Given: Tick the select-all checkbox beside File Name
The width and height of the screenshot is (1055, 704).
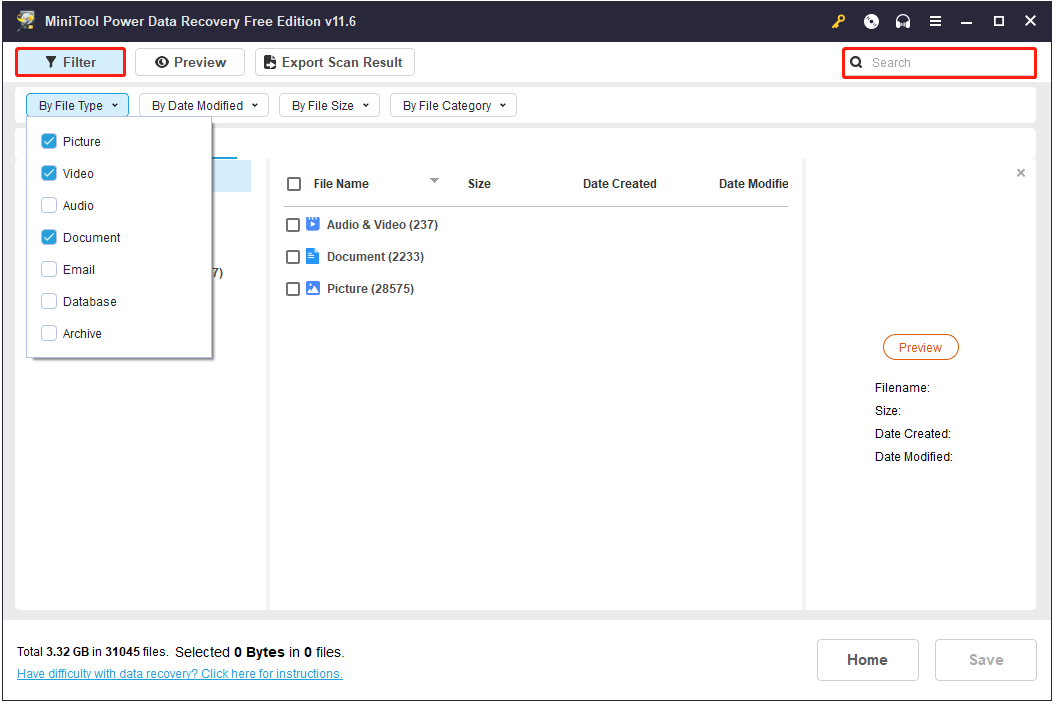Looking at the screenshot, I should [x=294, y=184].
